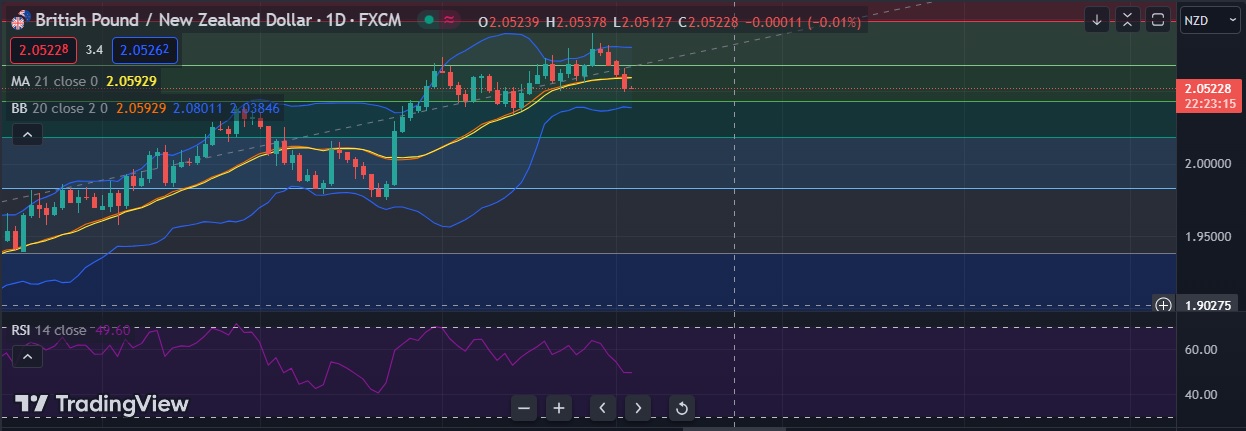Collapse the RSI pane legend
Viewport: 1246px width, 431px height.
(x=27, y=357)
